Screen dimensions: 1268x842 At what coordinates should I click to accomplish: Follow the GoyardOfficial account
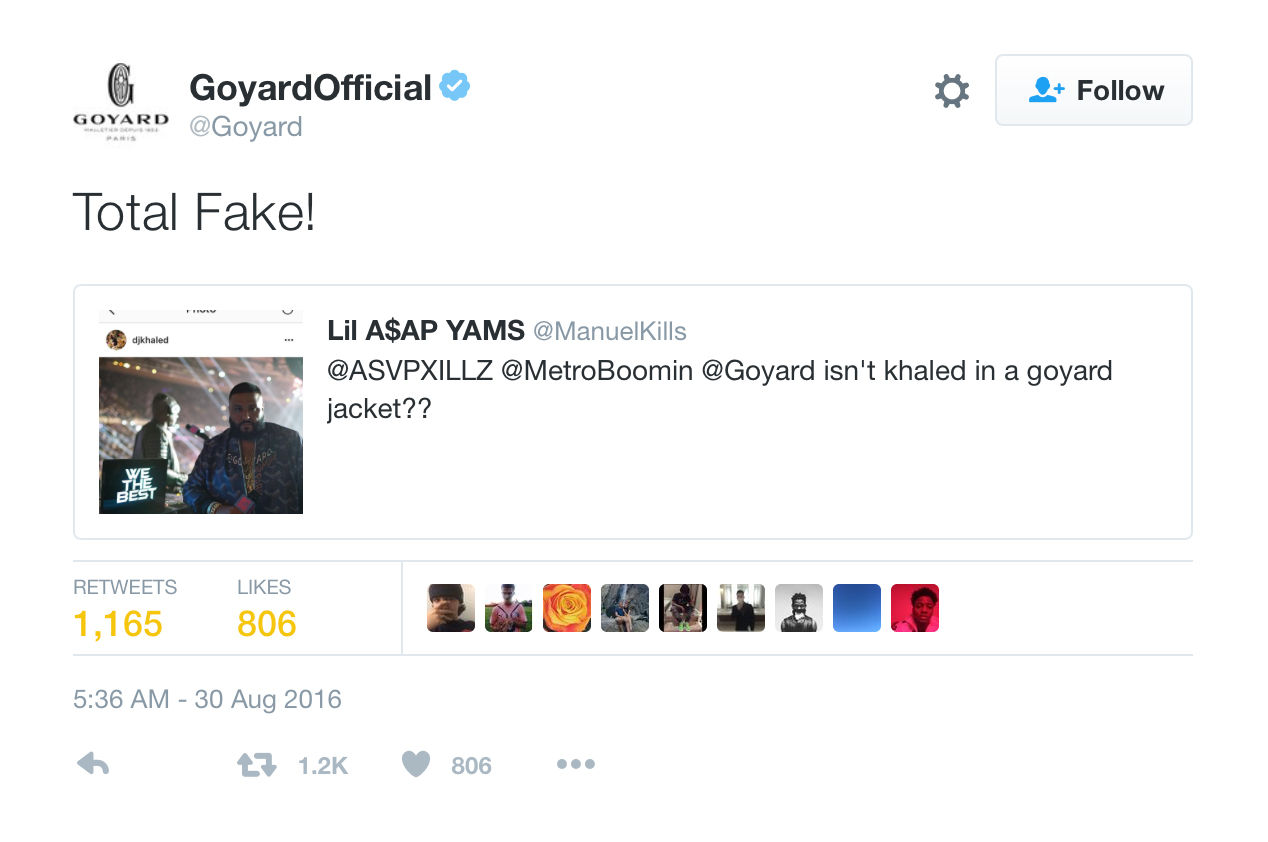point(1093,90)
